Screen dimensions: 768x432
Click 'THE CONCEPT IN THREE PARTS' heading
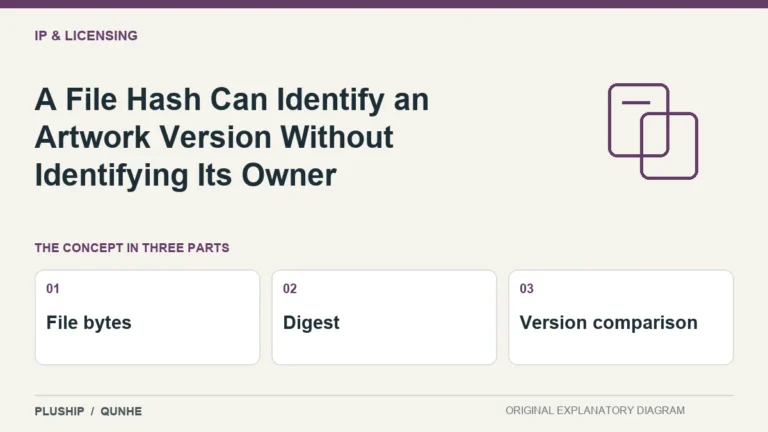(x=132, y=248)
